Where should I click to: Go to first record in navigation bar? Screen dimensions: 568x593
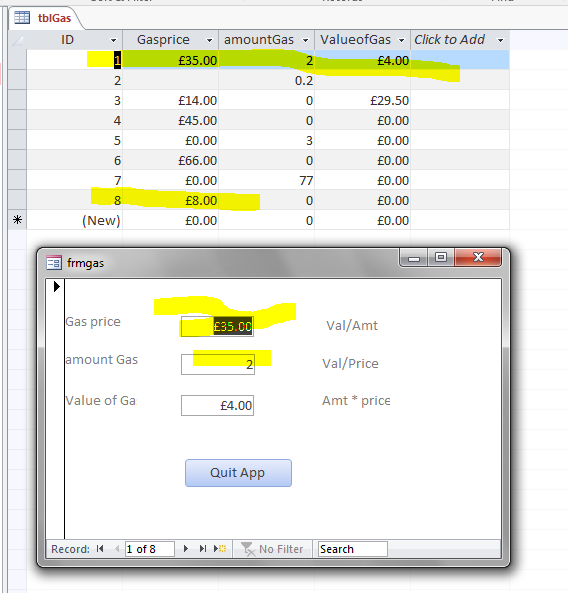(x=100, y=549)
